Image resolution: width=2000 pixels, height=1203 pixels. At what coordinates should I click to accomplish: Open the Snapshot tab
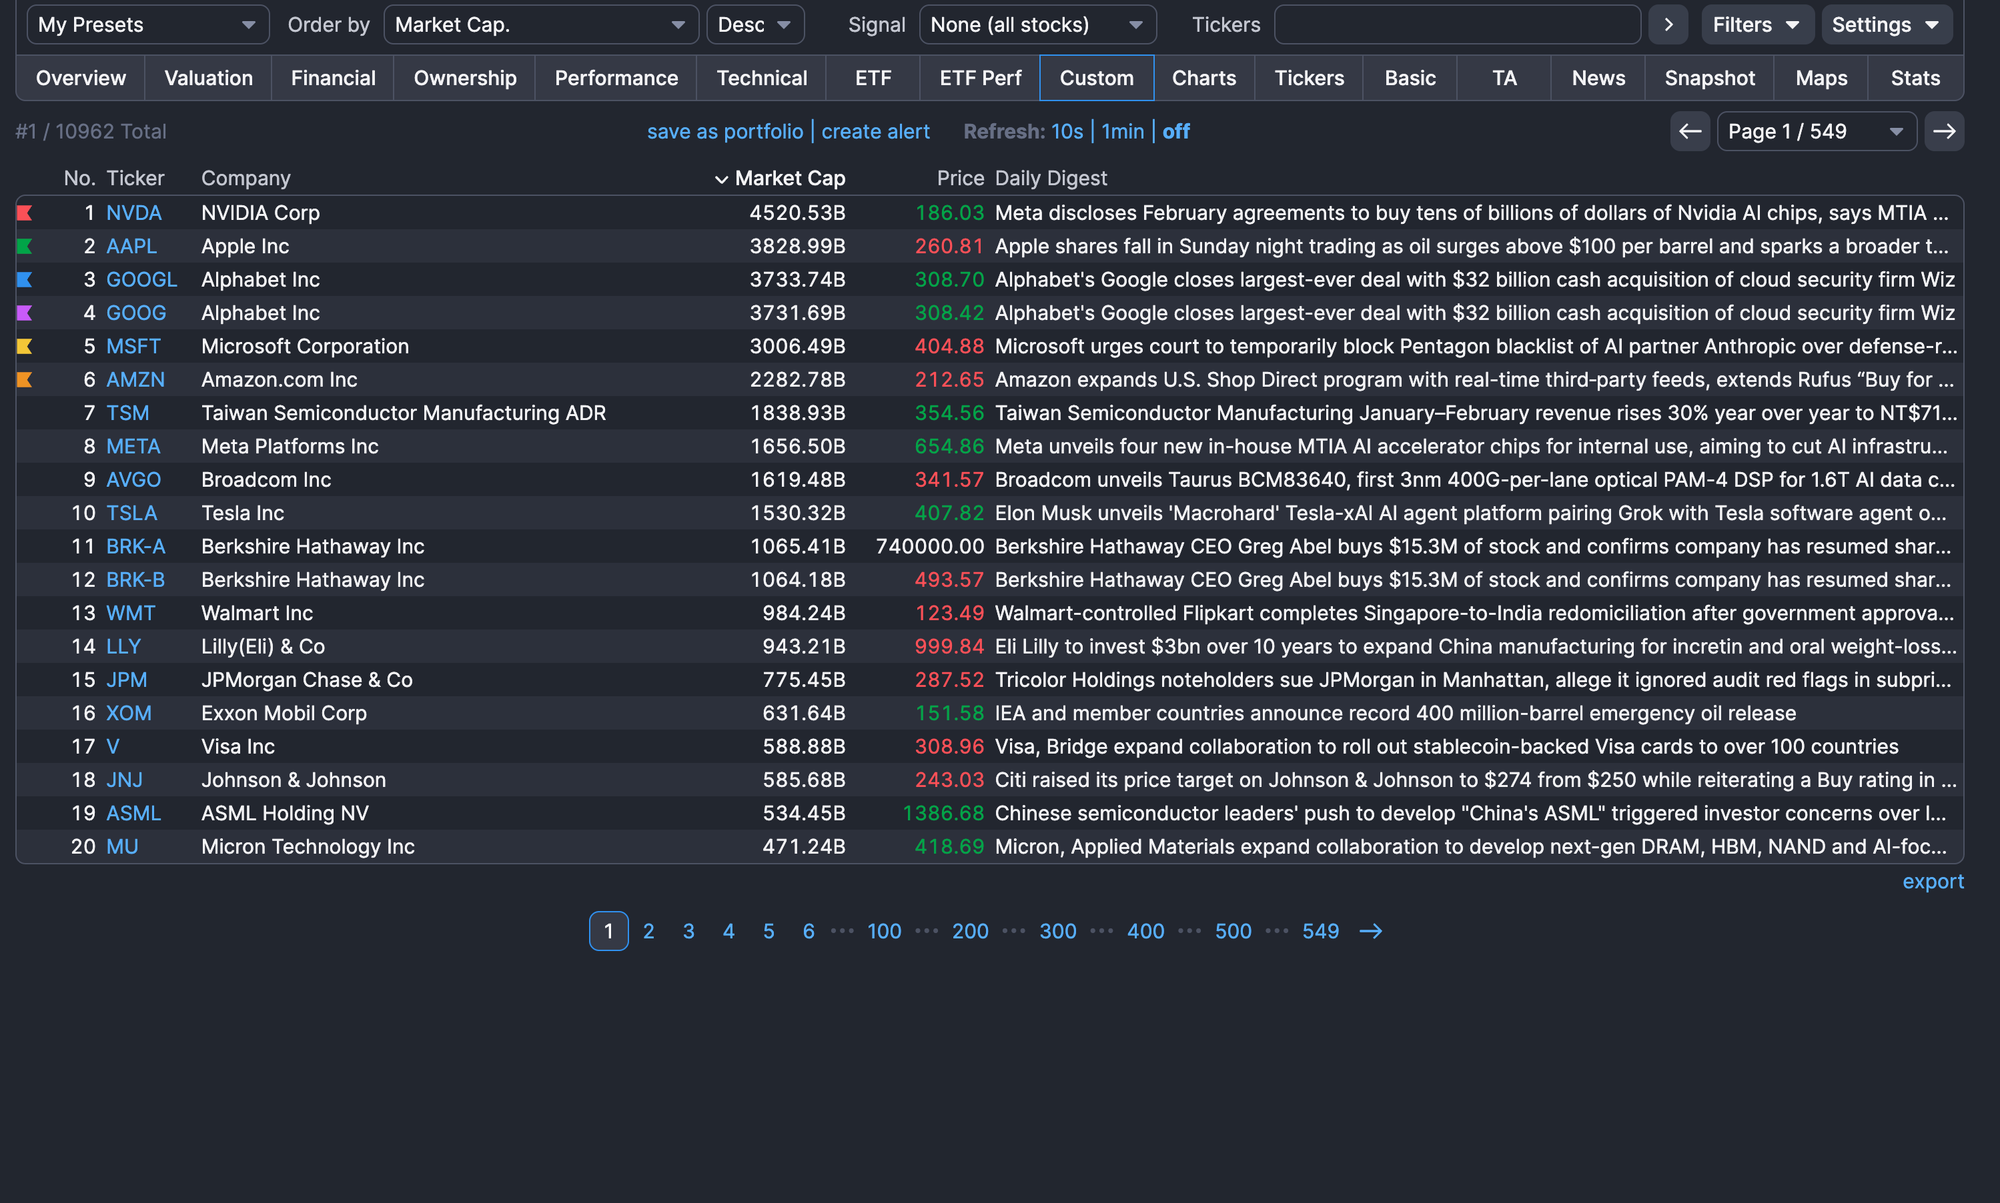tap(1709, 78)
